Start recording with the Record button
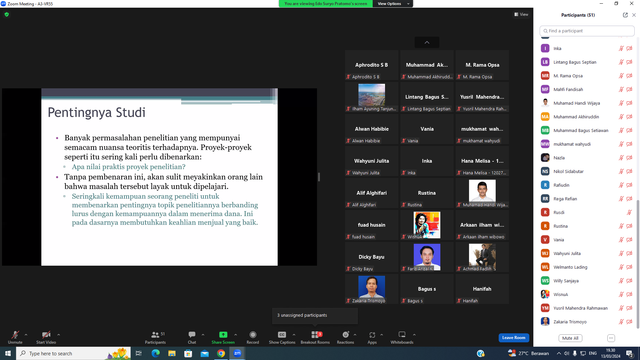Screen dimensions: 640x360 tap(253, 337)
